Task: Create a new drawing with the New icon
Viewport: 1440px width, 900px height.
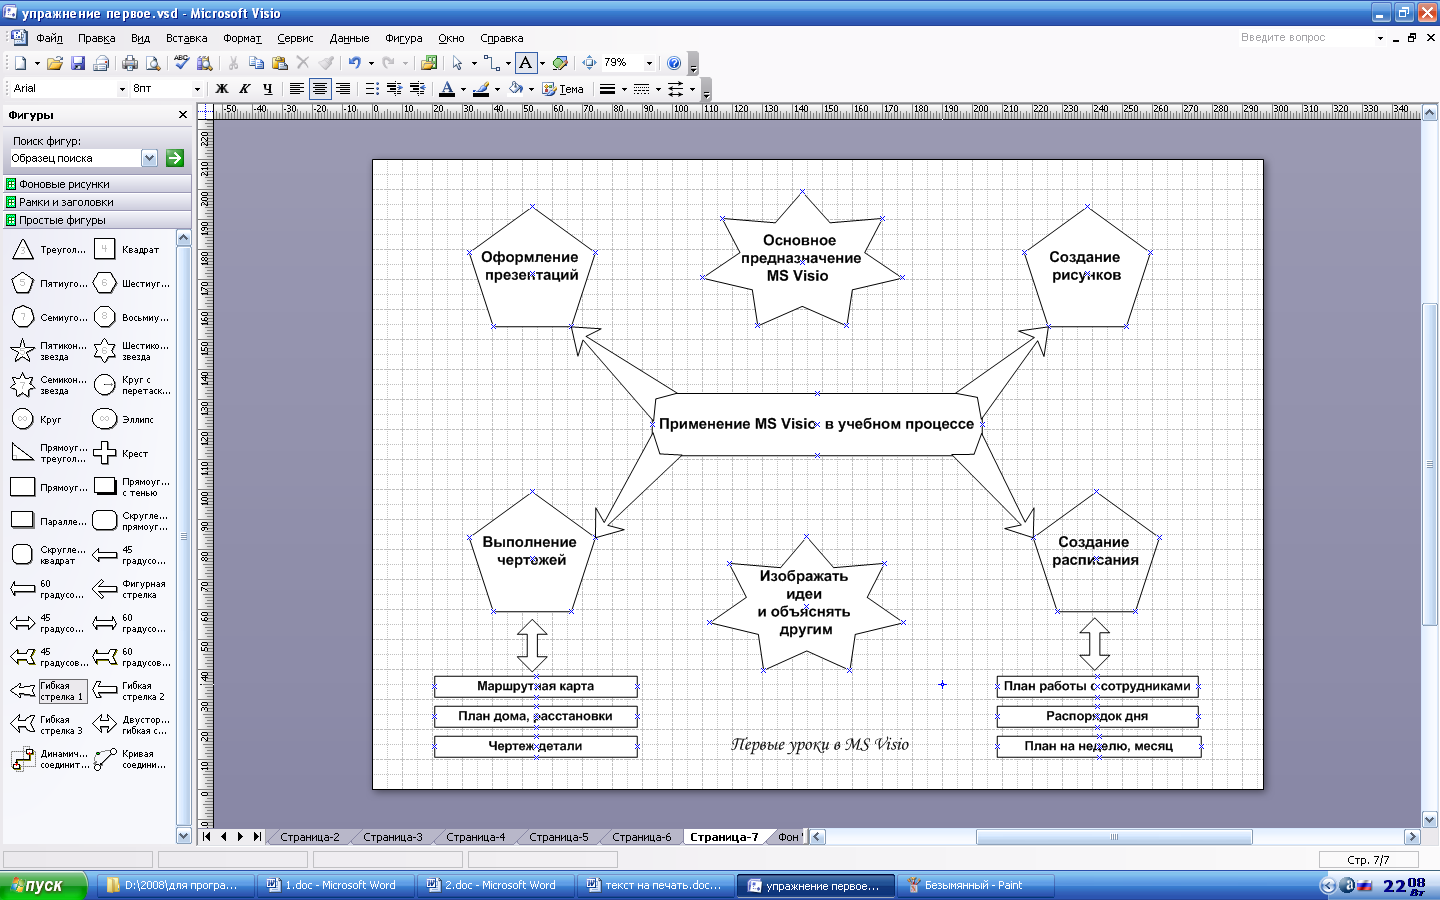Action: tap(20, 63)
